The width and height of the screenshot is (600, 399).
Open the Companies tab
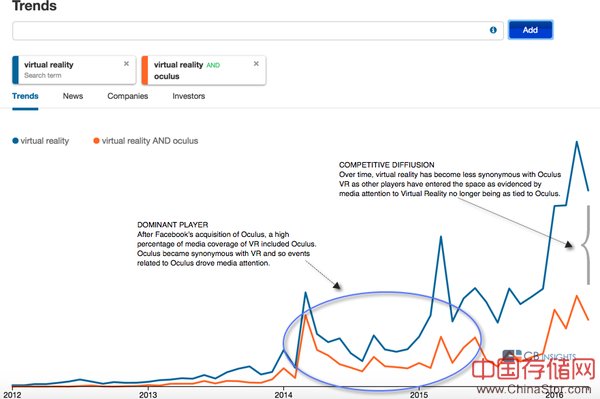(x=127, y=96)
